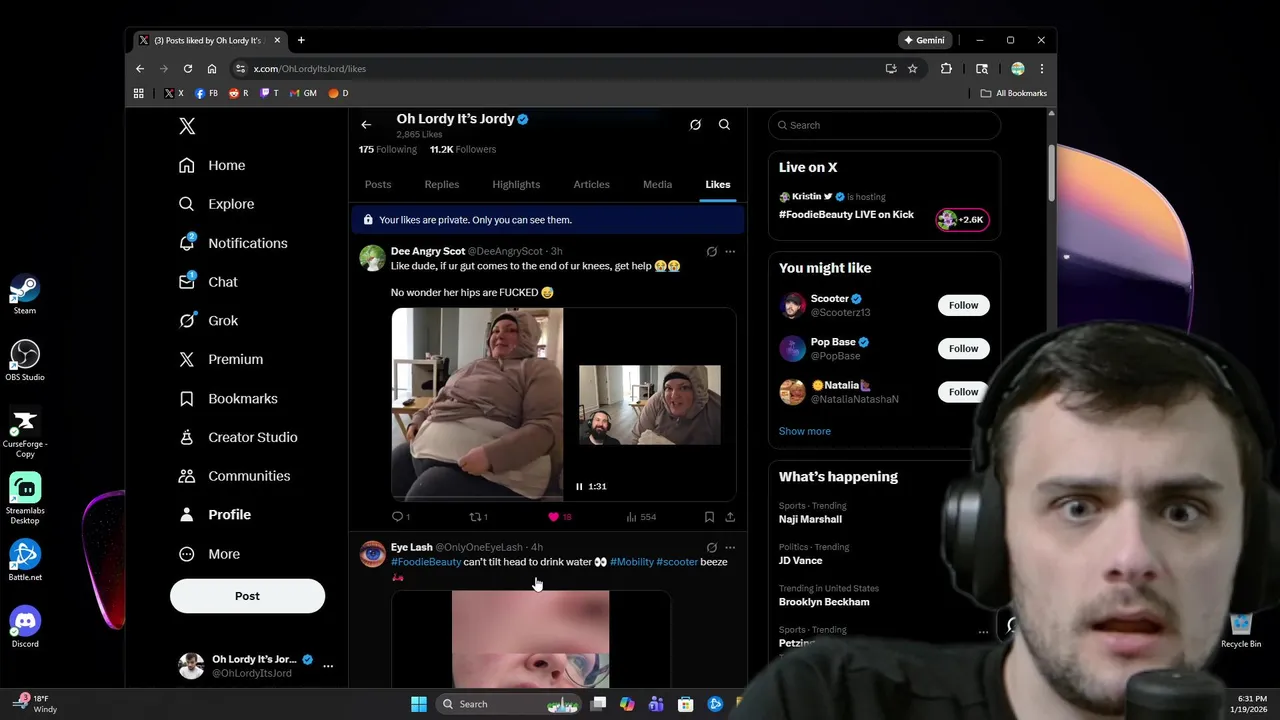Open Home from the sidebar

click(212, 165)
